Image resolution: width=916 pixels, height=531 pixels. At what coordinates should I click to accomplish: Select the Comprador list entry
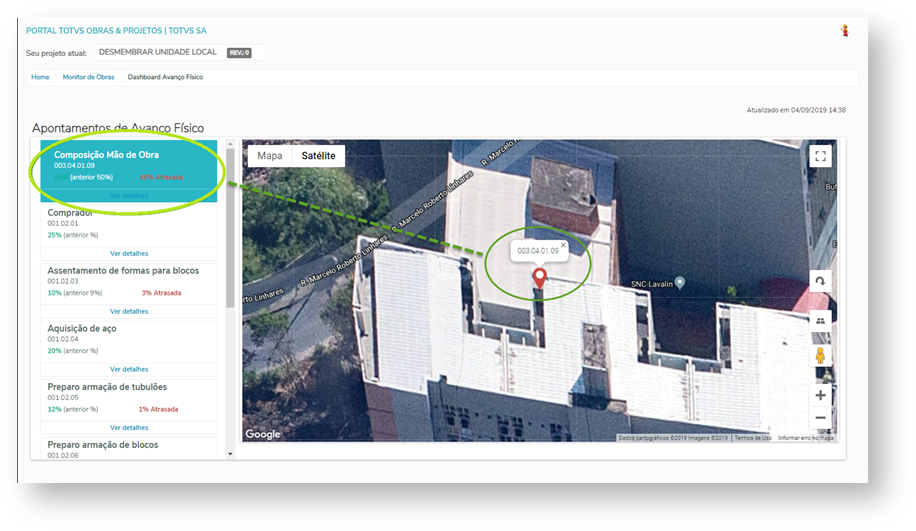coord(129,231)
